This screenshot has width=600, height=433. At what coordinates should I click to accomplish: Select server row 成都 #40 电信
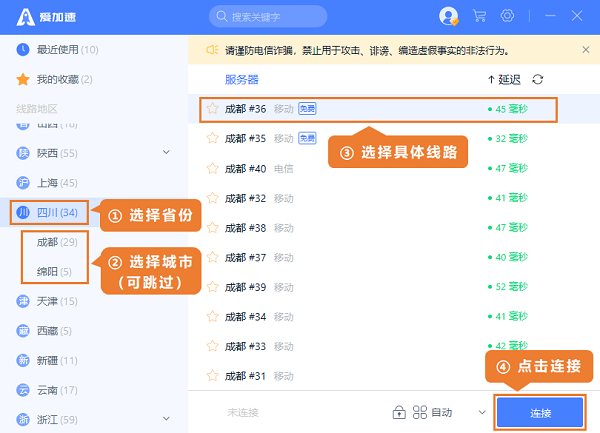(394, 168)
